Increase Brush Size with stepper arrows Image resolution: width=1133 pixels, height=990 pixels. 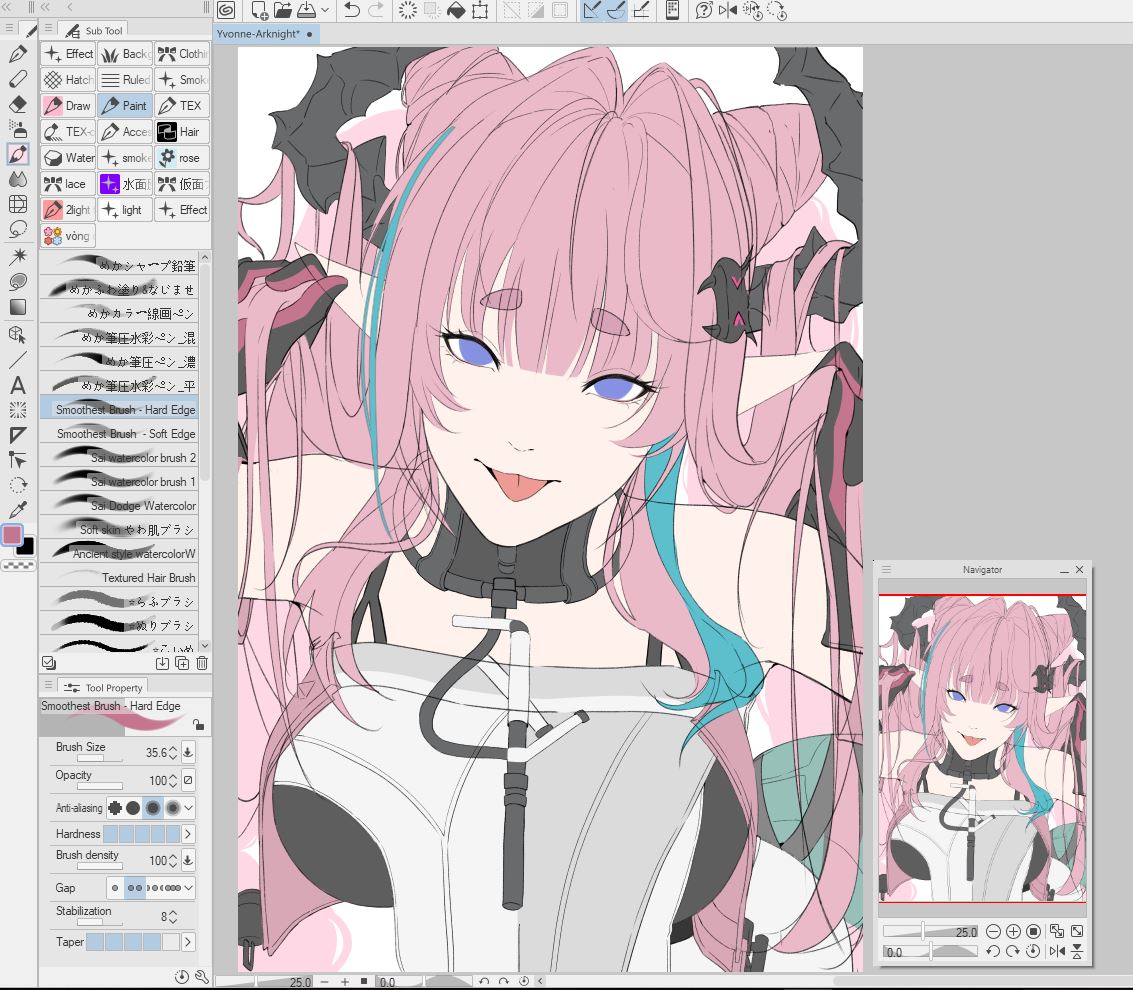173,749
